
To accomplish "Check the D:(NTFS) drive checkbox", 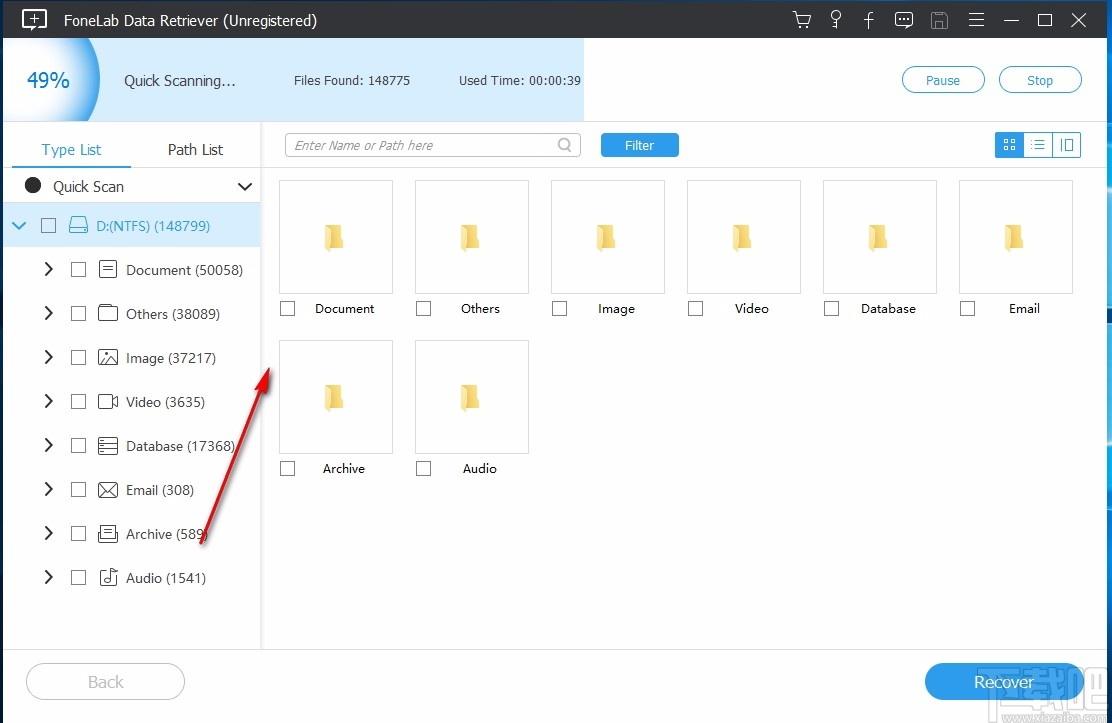I will pos(48,226).
